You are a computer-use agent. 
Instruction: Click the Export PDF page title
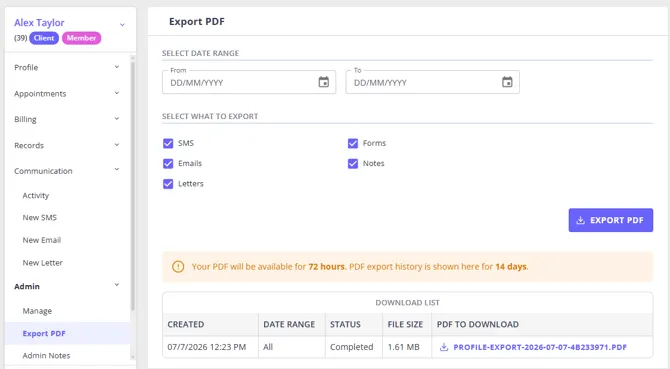pyautogui.click(x=197, y=21)
